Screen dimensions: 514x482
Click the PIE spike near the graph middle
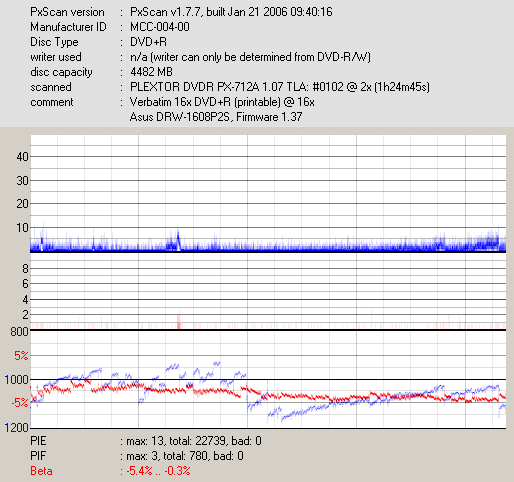click(178, 239)
